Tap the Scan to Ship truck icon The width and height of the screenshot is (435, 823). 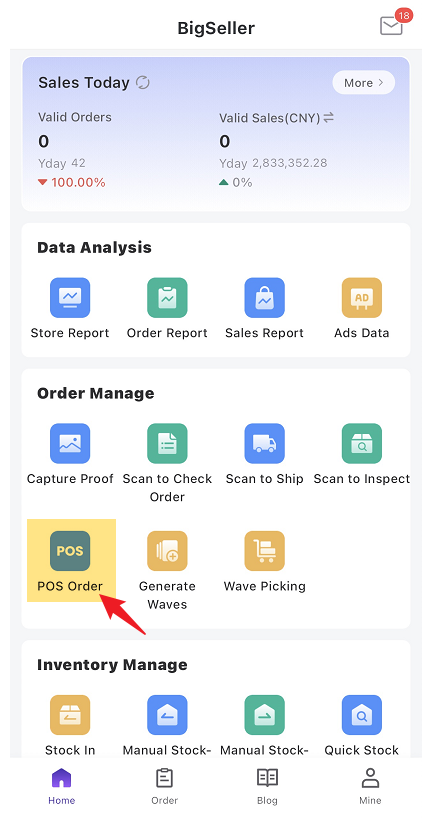(264, 444)
